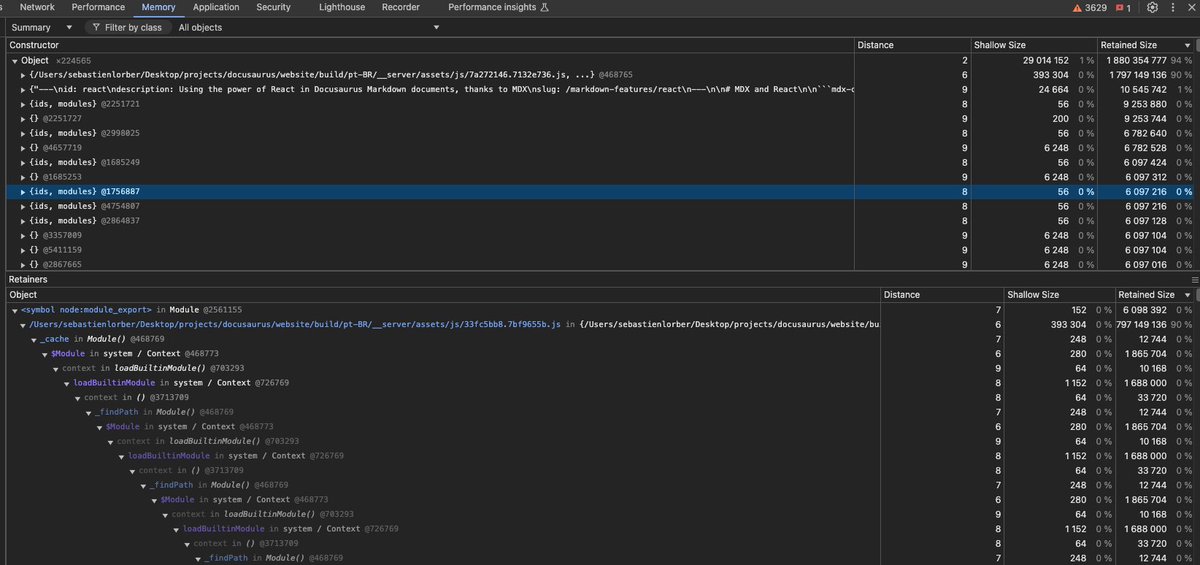1200x565 pixels.
Task: Select the {} @3357009 row
Action: [x=598, y=235]
